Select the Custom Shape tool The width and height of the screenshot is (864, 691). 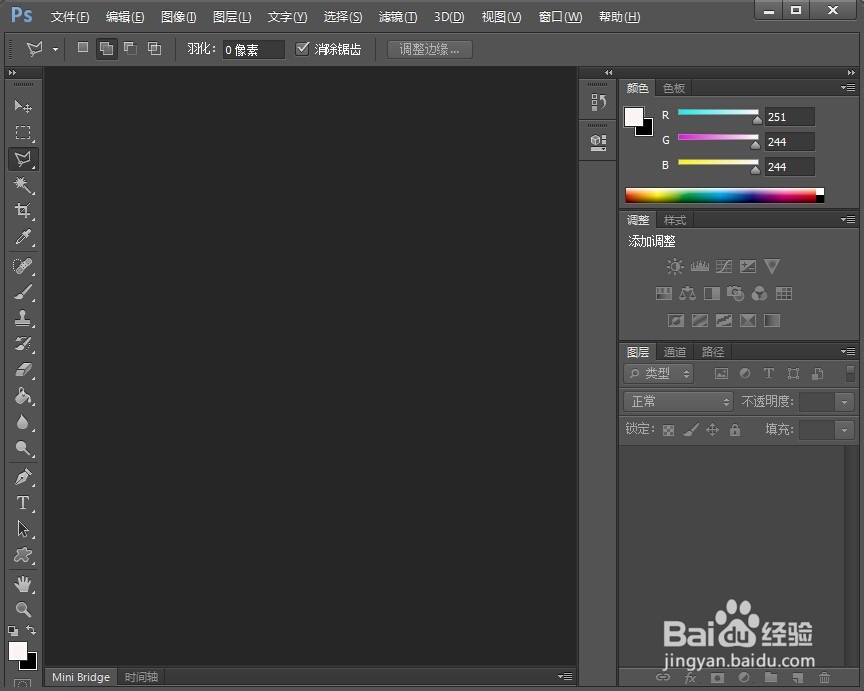[23, 554]
